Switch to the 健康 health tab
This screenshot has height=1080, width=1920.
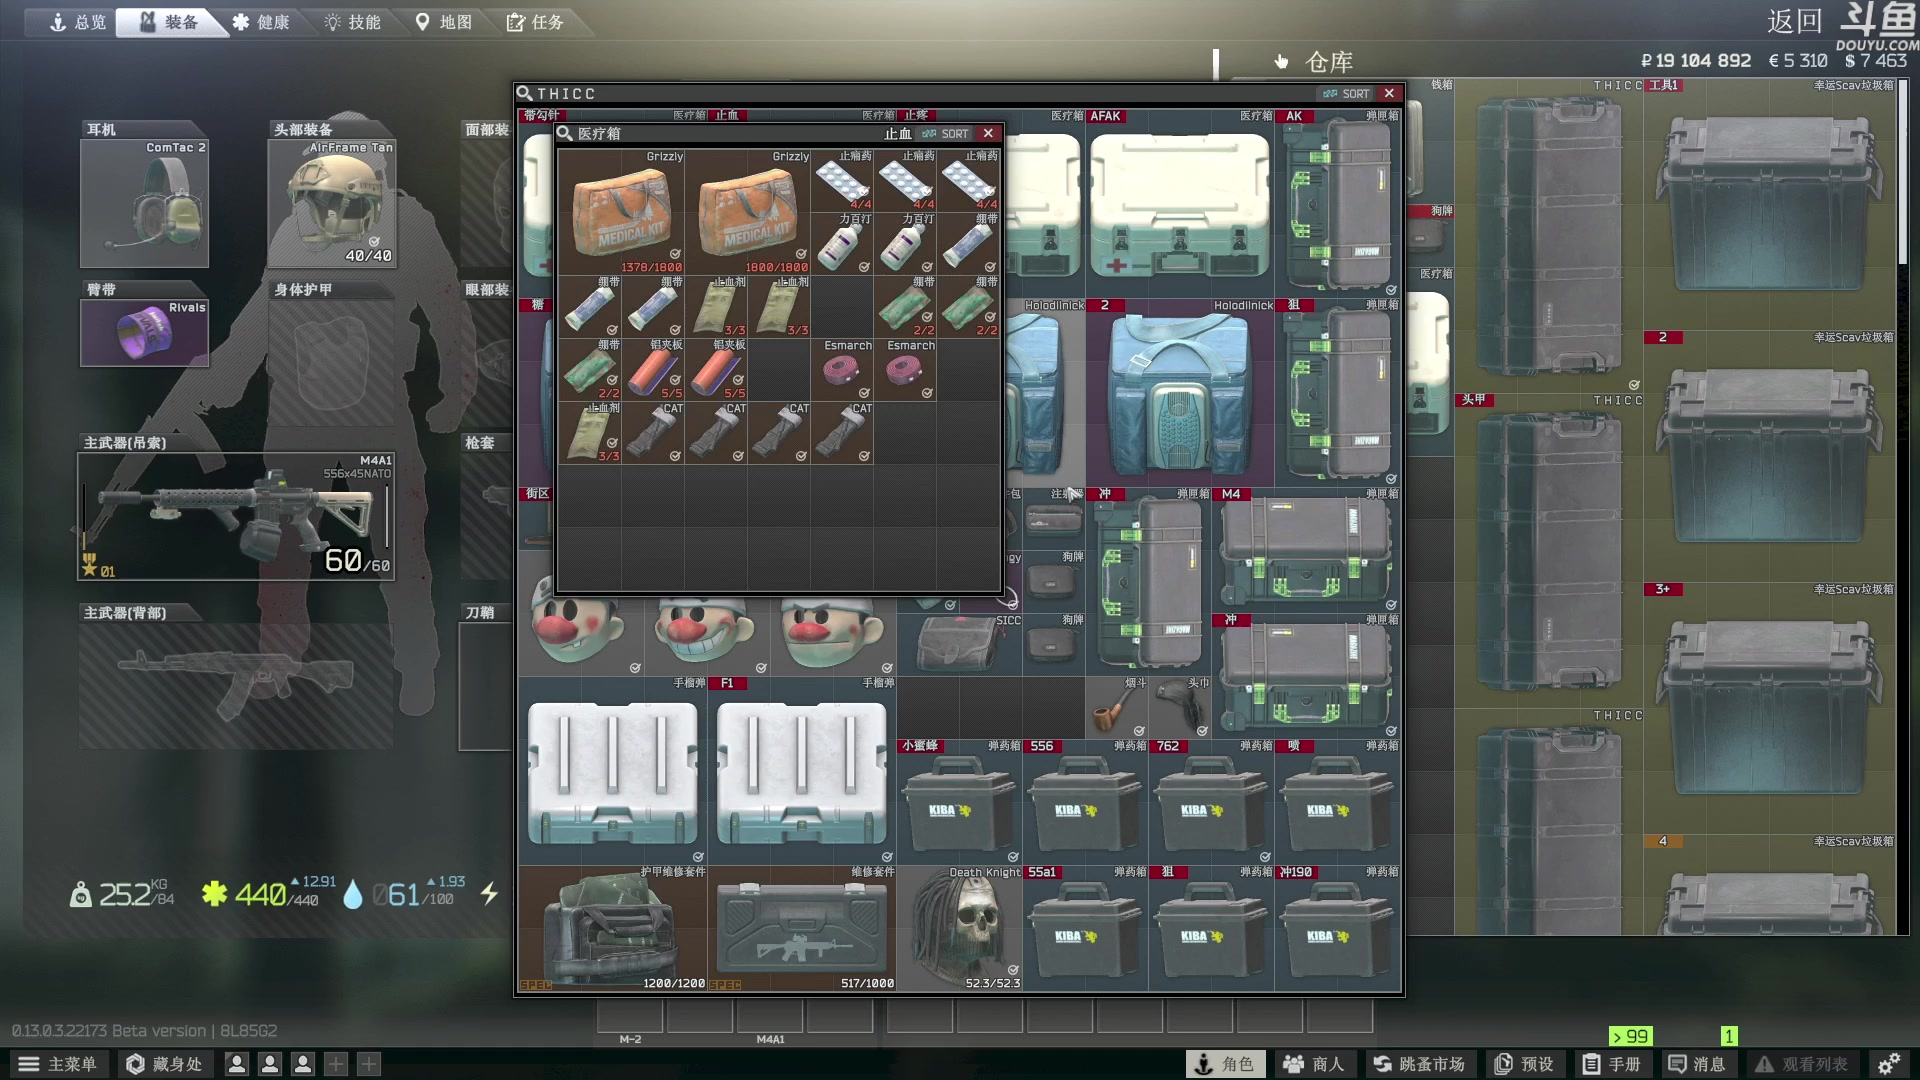click(260, 22)
